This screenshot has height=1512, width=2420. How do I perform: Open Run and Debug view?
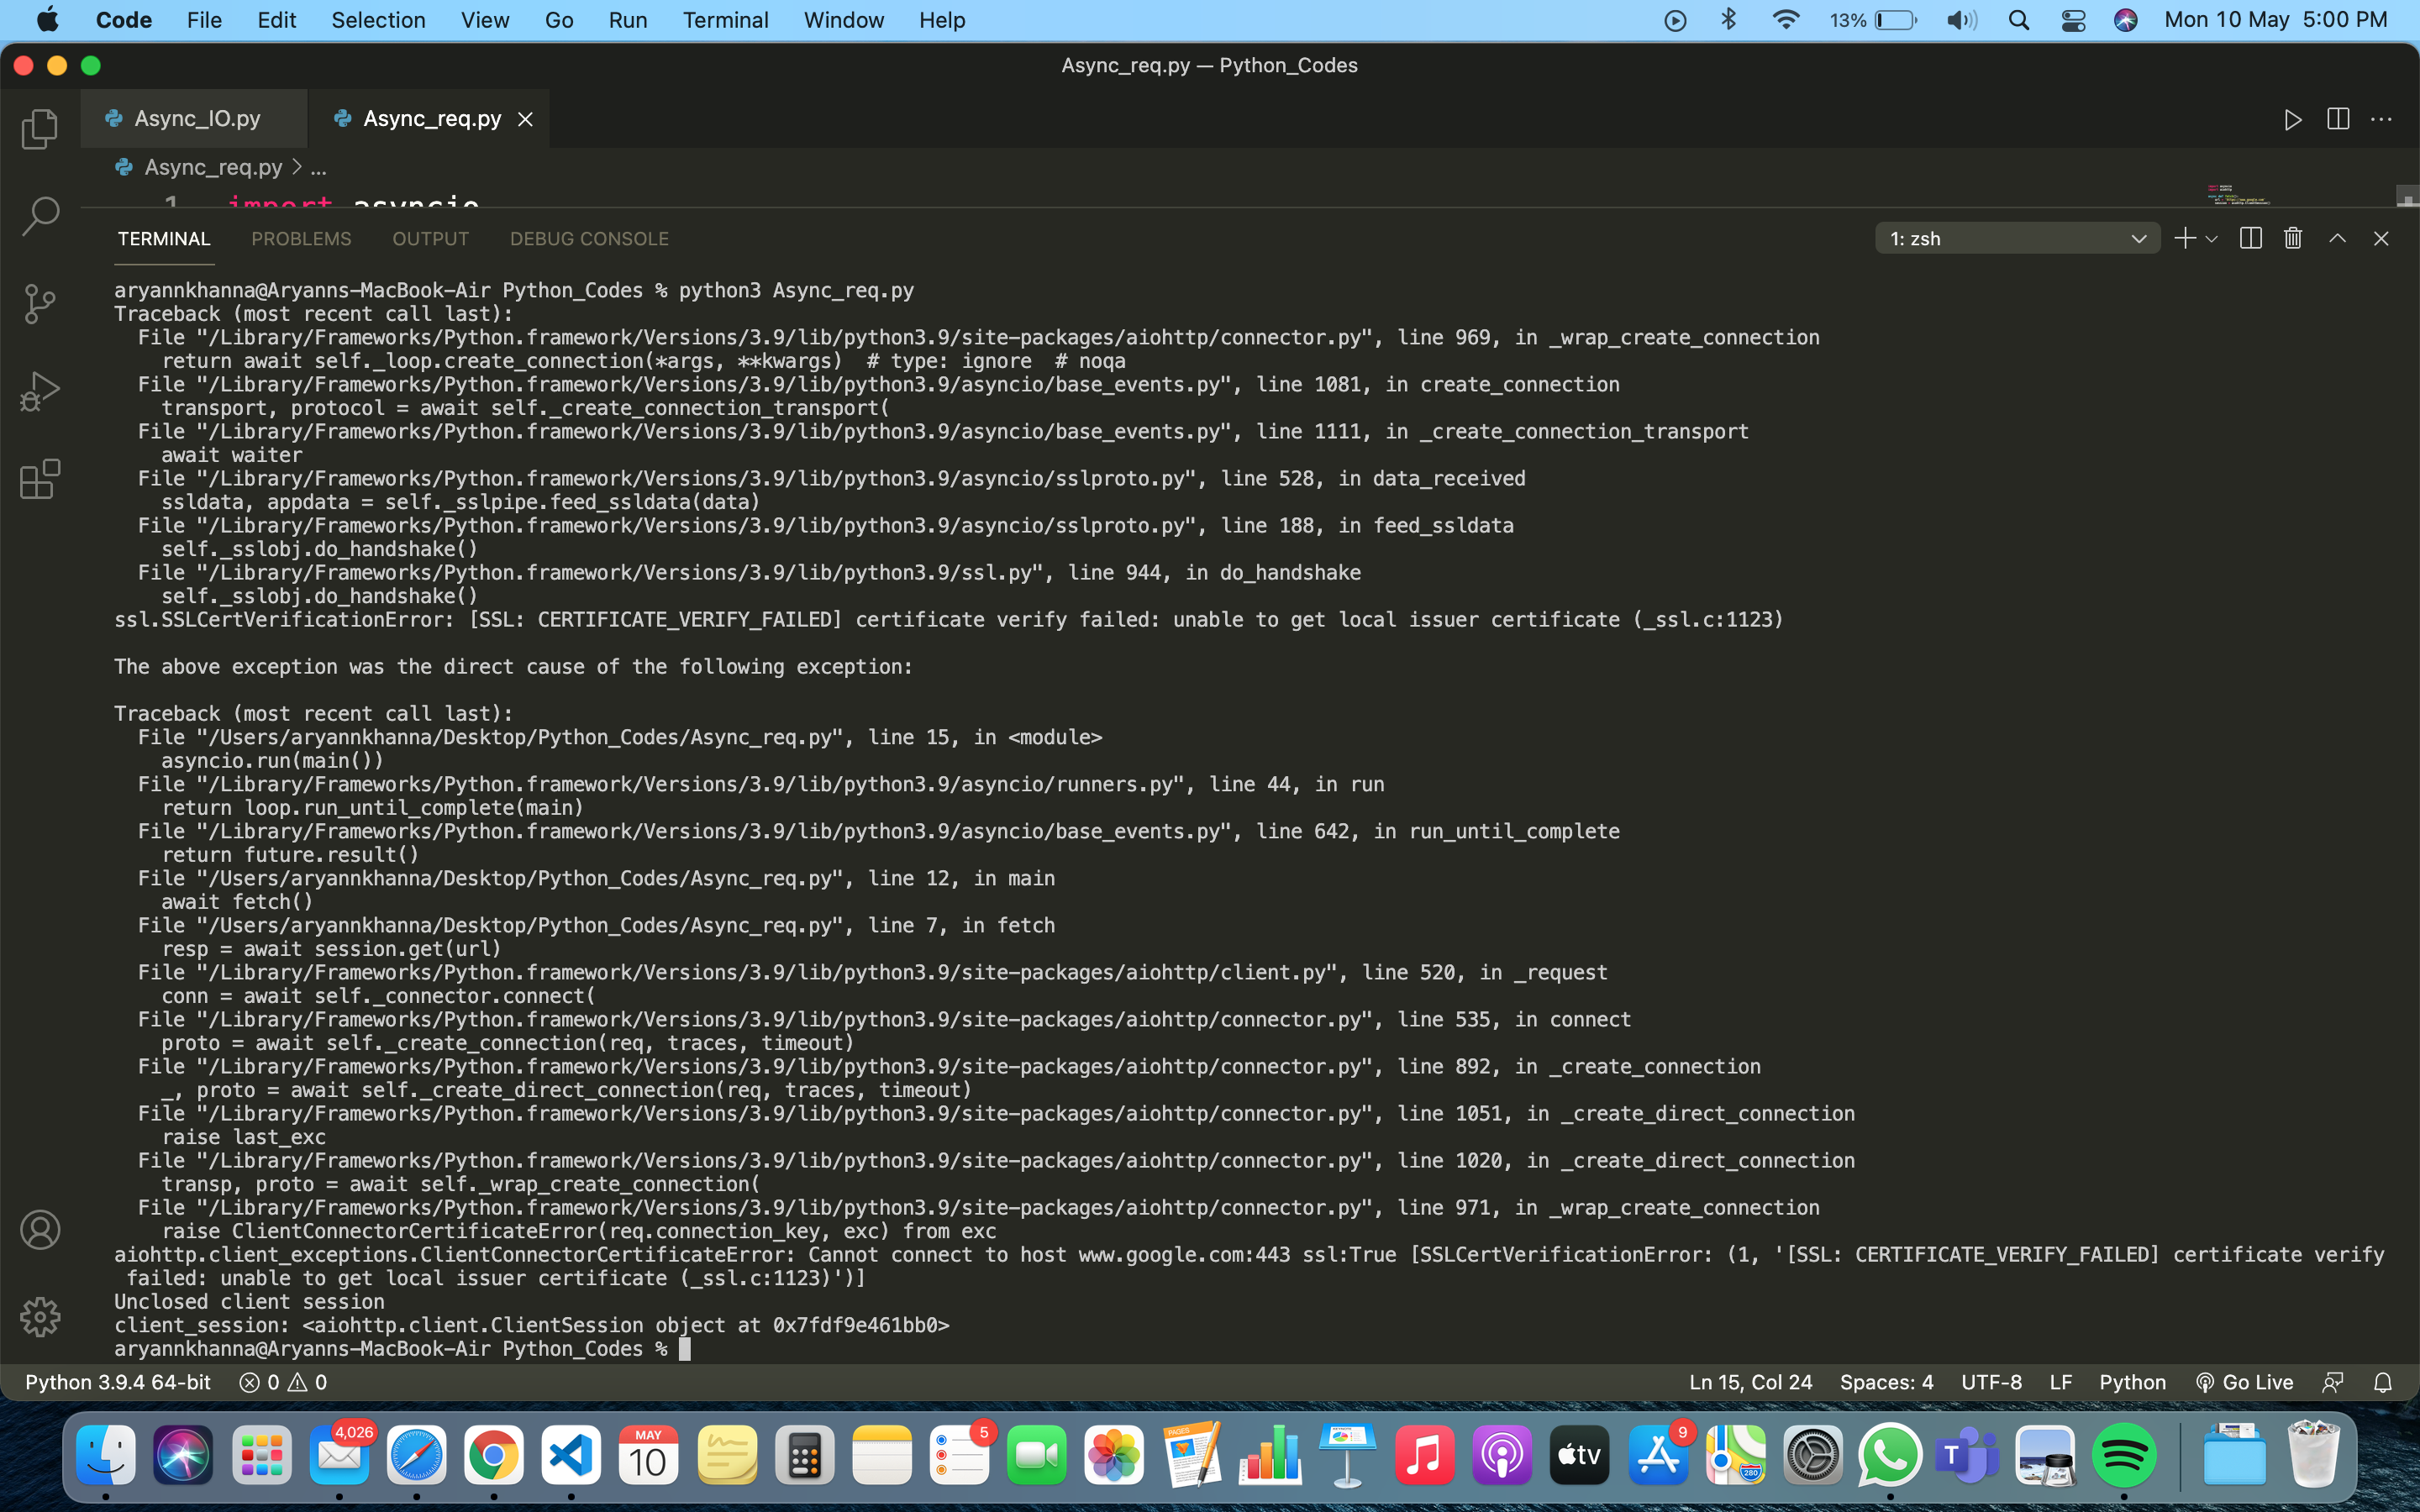pos(40,391)
